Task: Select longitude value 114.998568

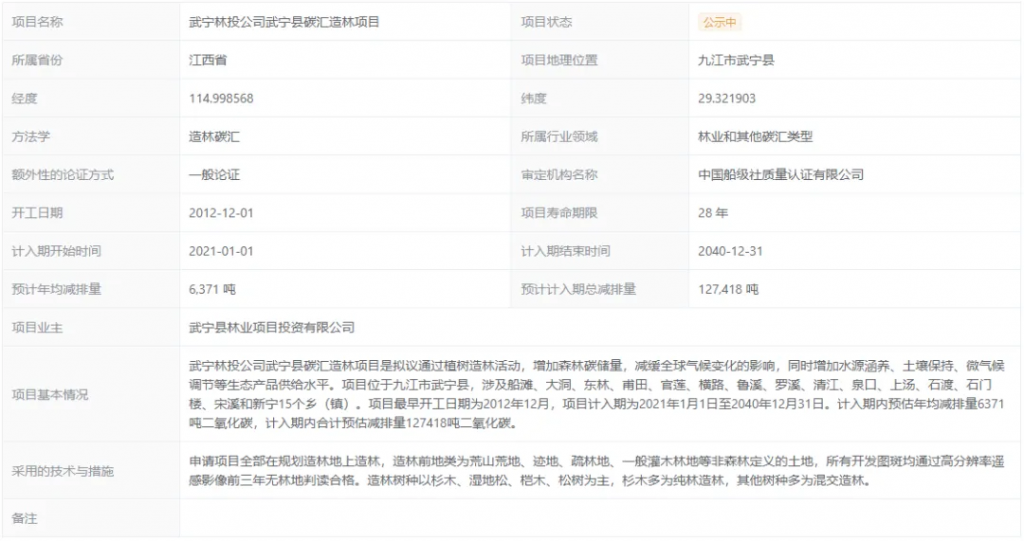Action: point(221,98)
